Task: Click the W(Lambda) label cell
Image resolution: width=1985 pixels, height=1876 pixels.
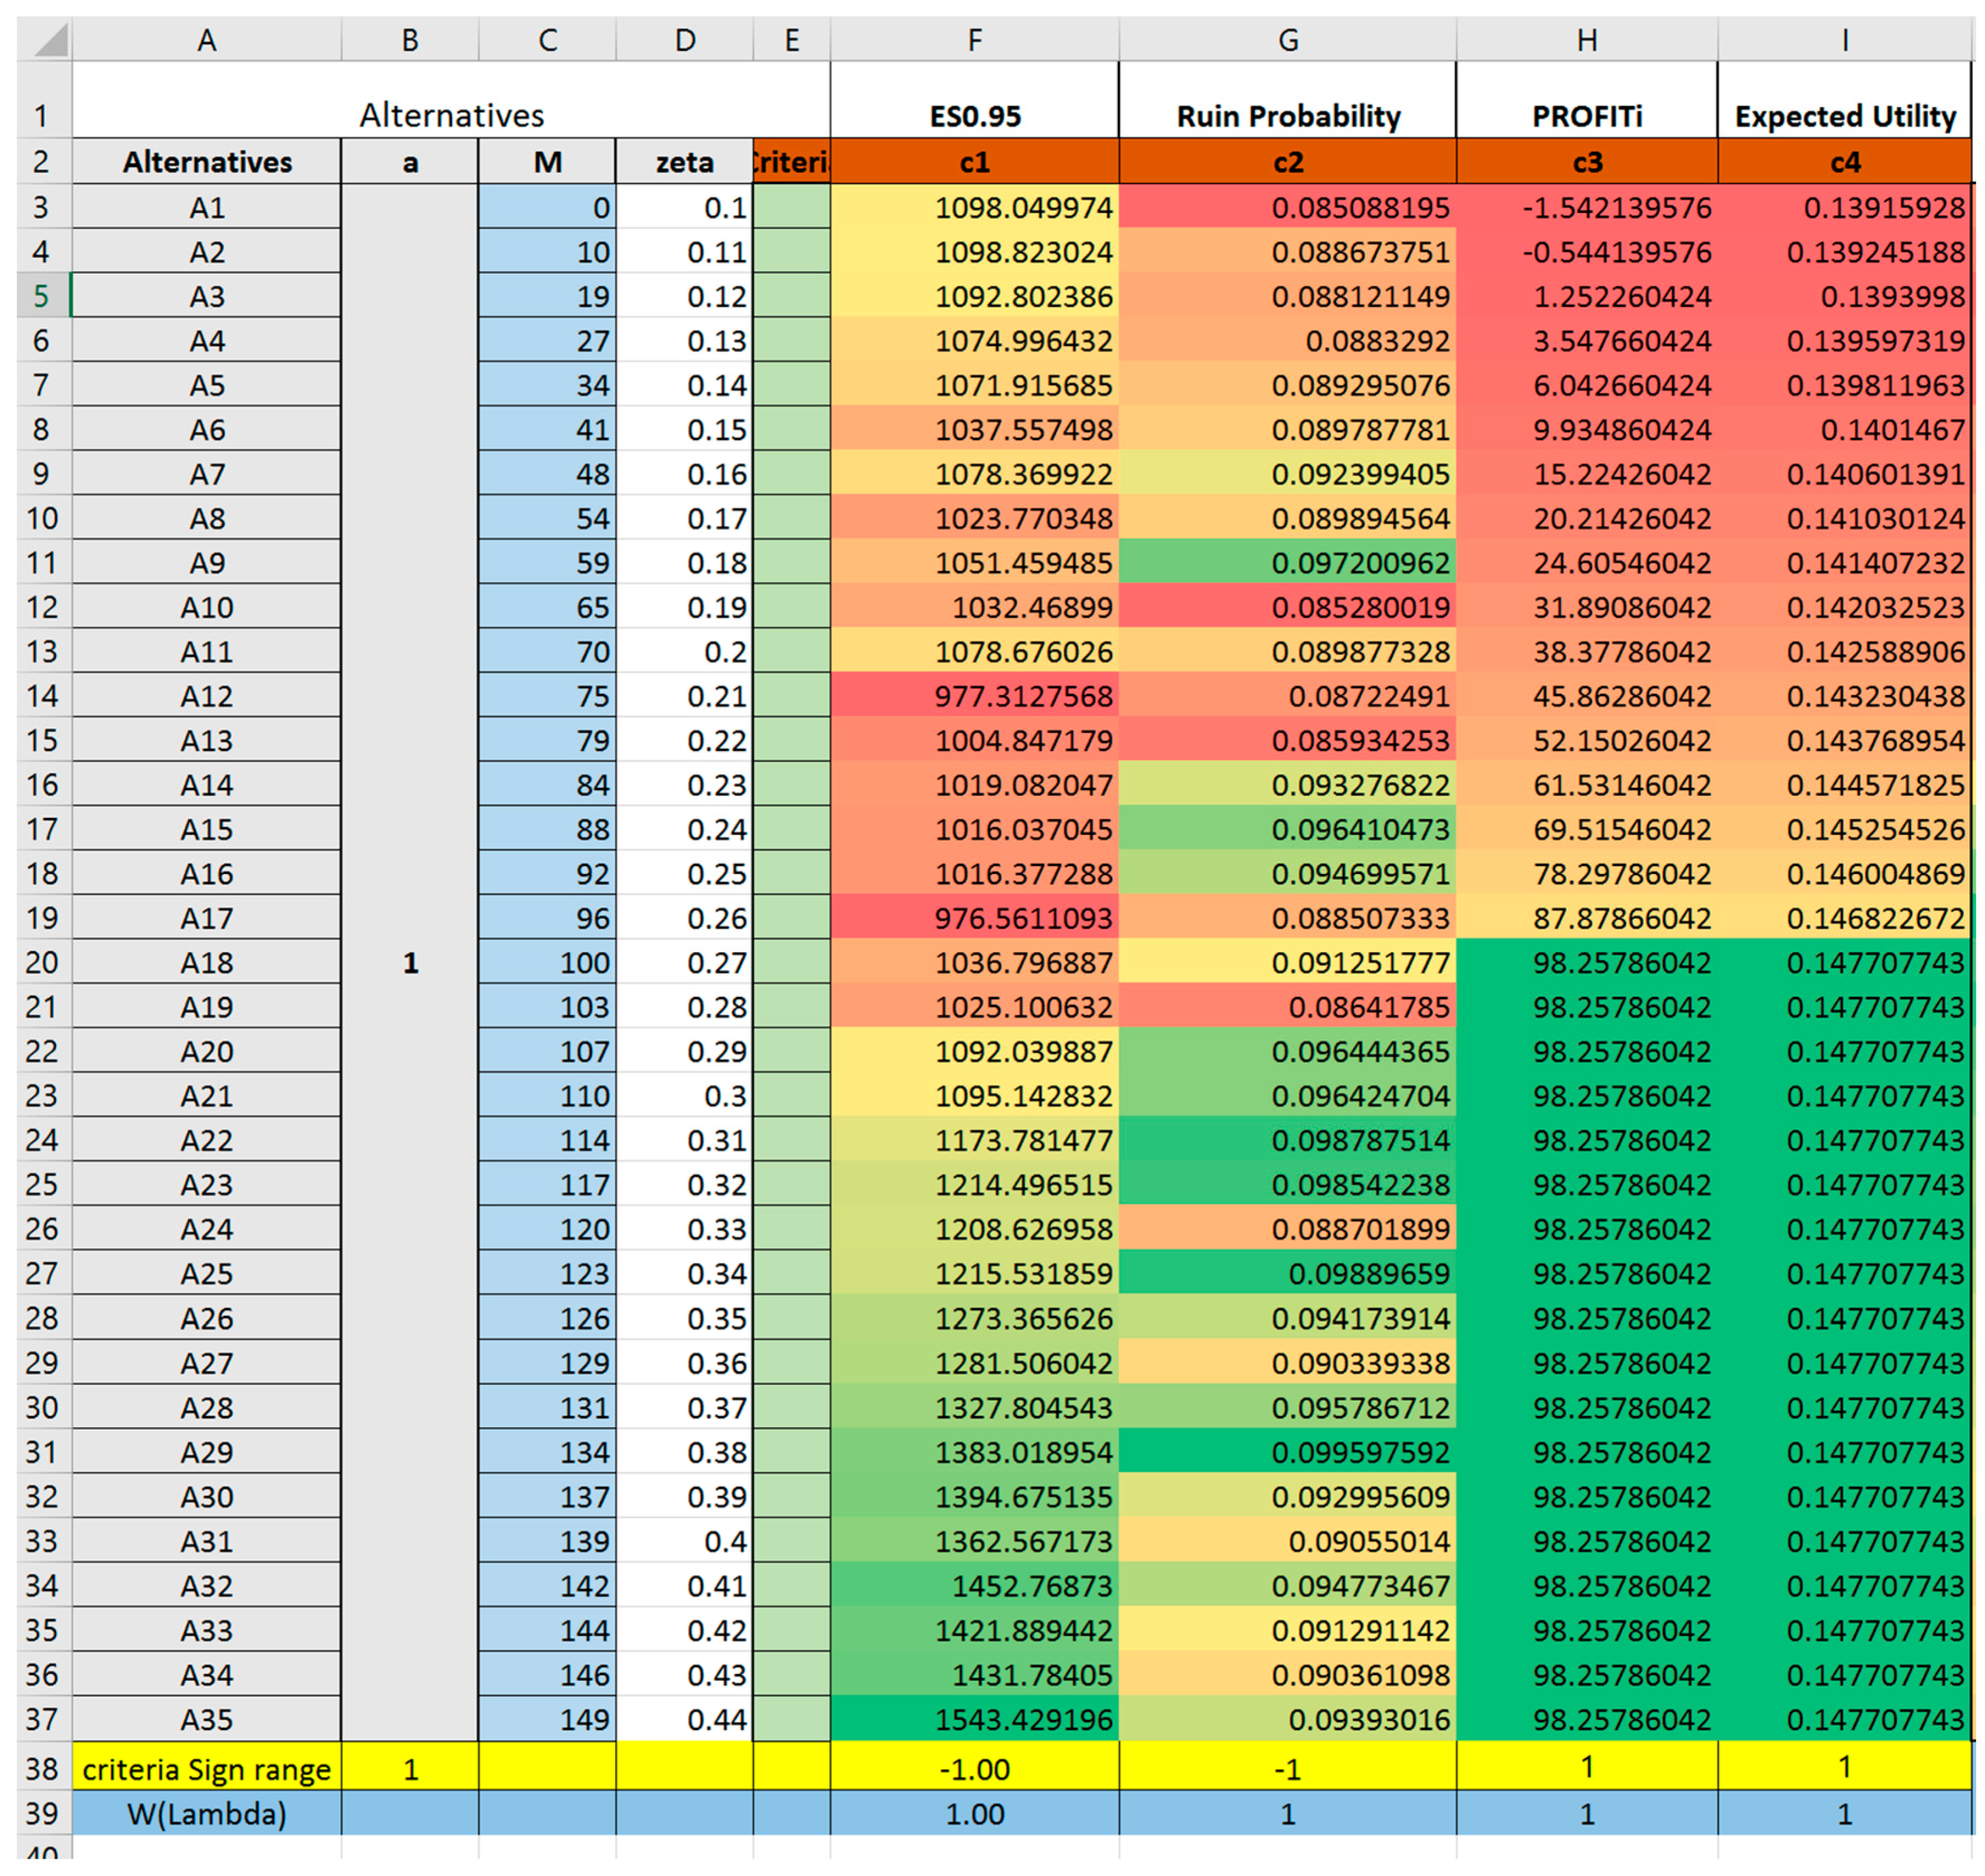Action: 207,1812
